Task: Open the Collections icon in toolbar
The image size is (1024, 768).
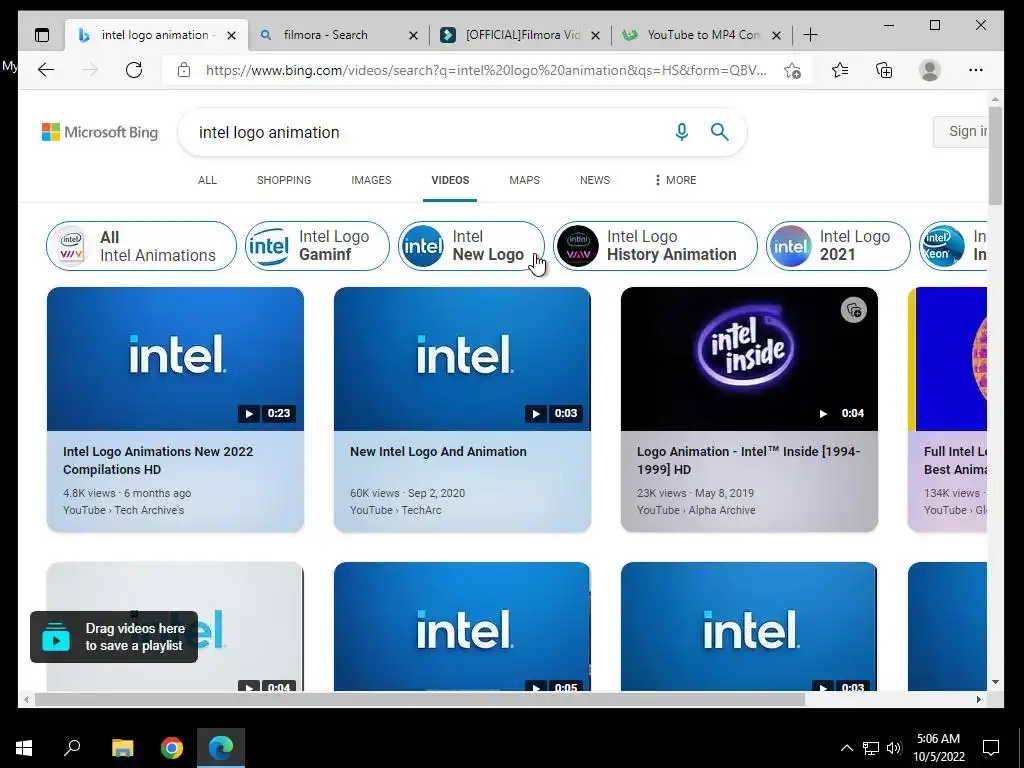Action: pyautogui.click(x=884, y=70)
